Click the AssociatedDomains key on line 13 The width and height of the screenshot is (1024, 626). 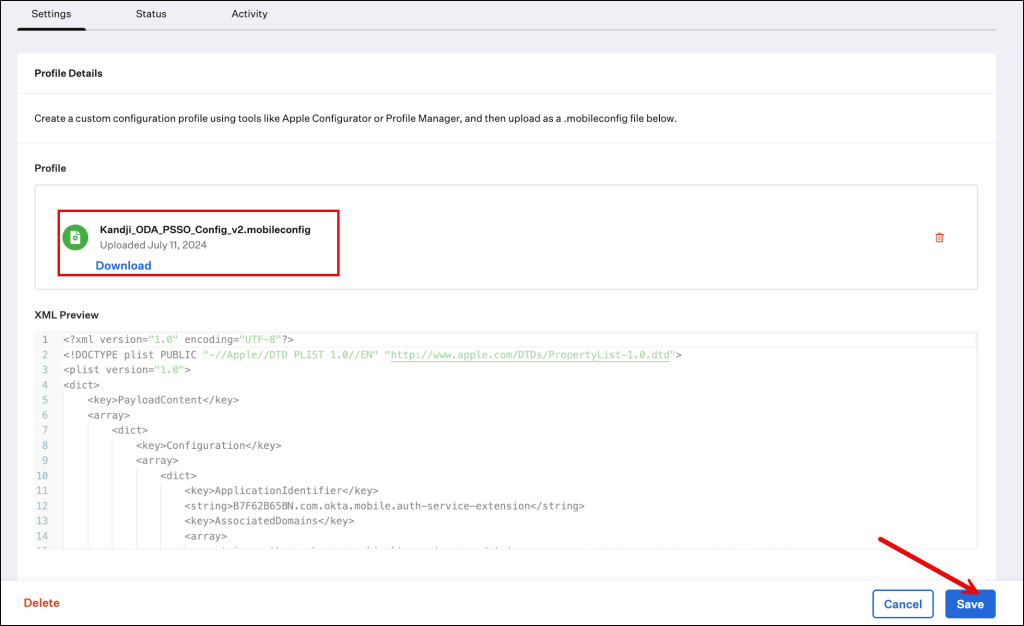[269, 521]
